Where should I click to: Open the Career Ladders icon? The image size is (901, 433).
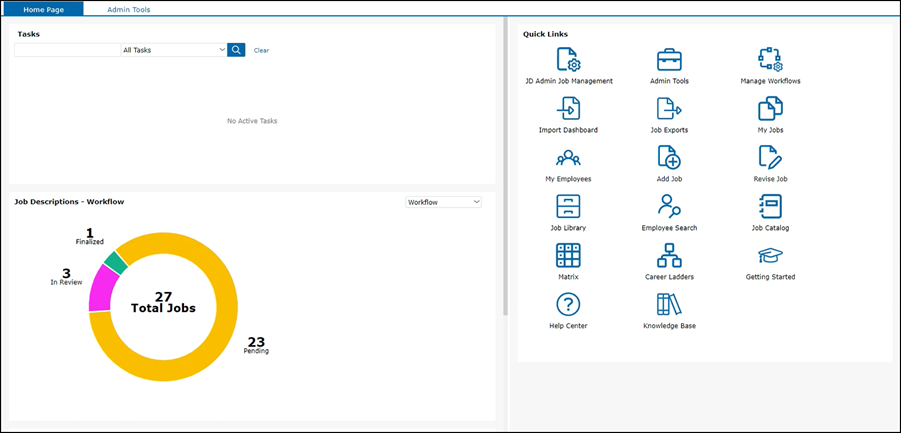point(669,255)
